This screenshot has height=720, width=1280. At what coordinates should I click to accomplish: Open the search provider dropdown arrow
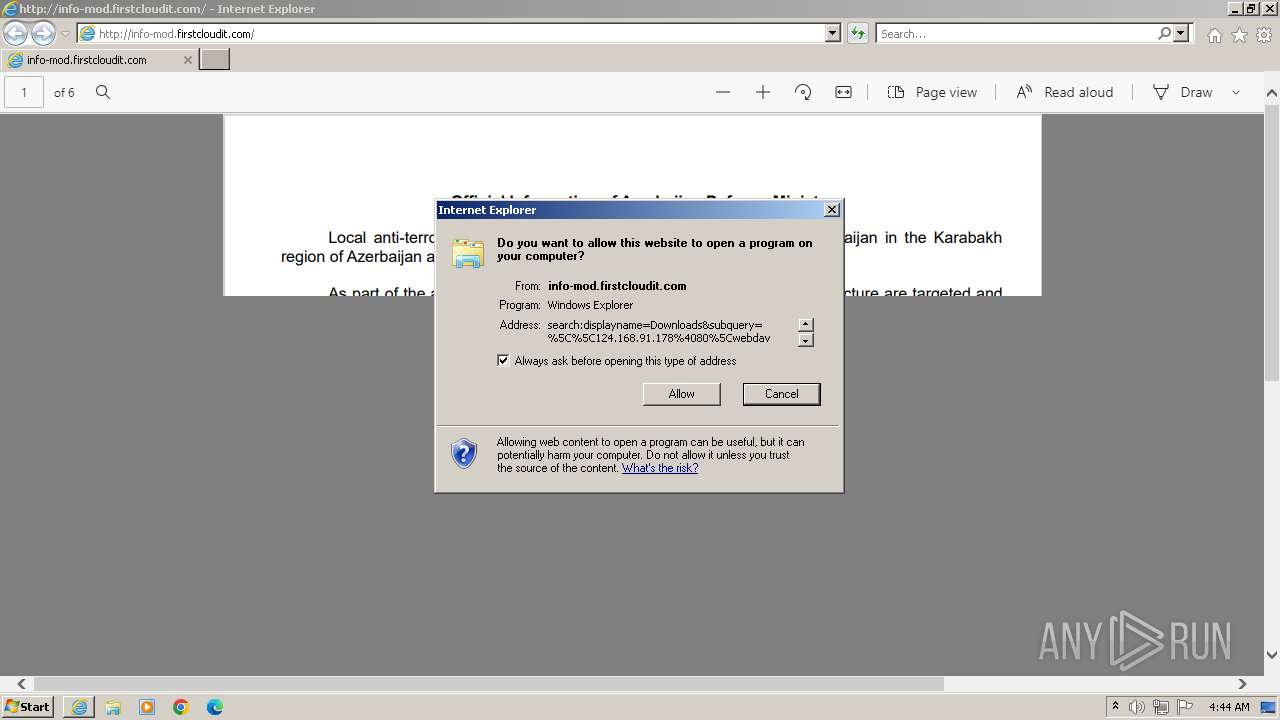[x=1181, y=34]
